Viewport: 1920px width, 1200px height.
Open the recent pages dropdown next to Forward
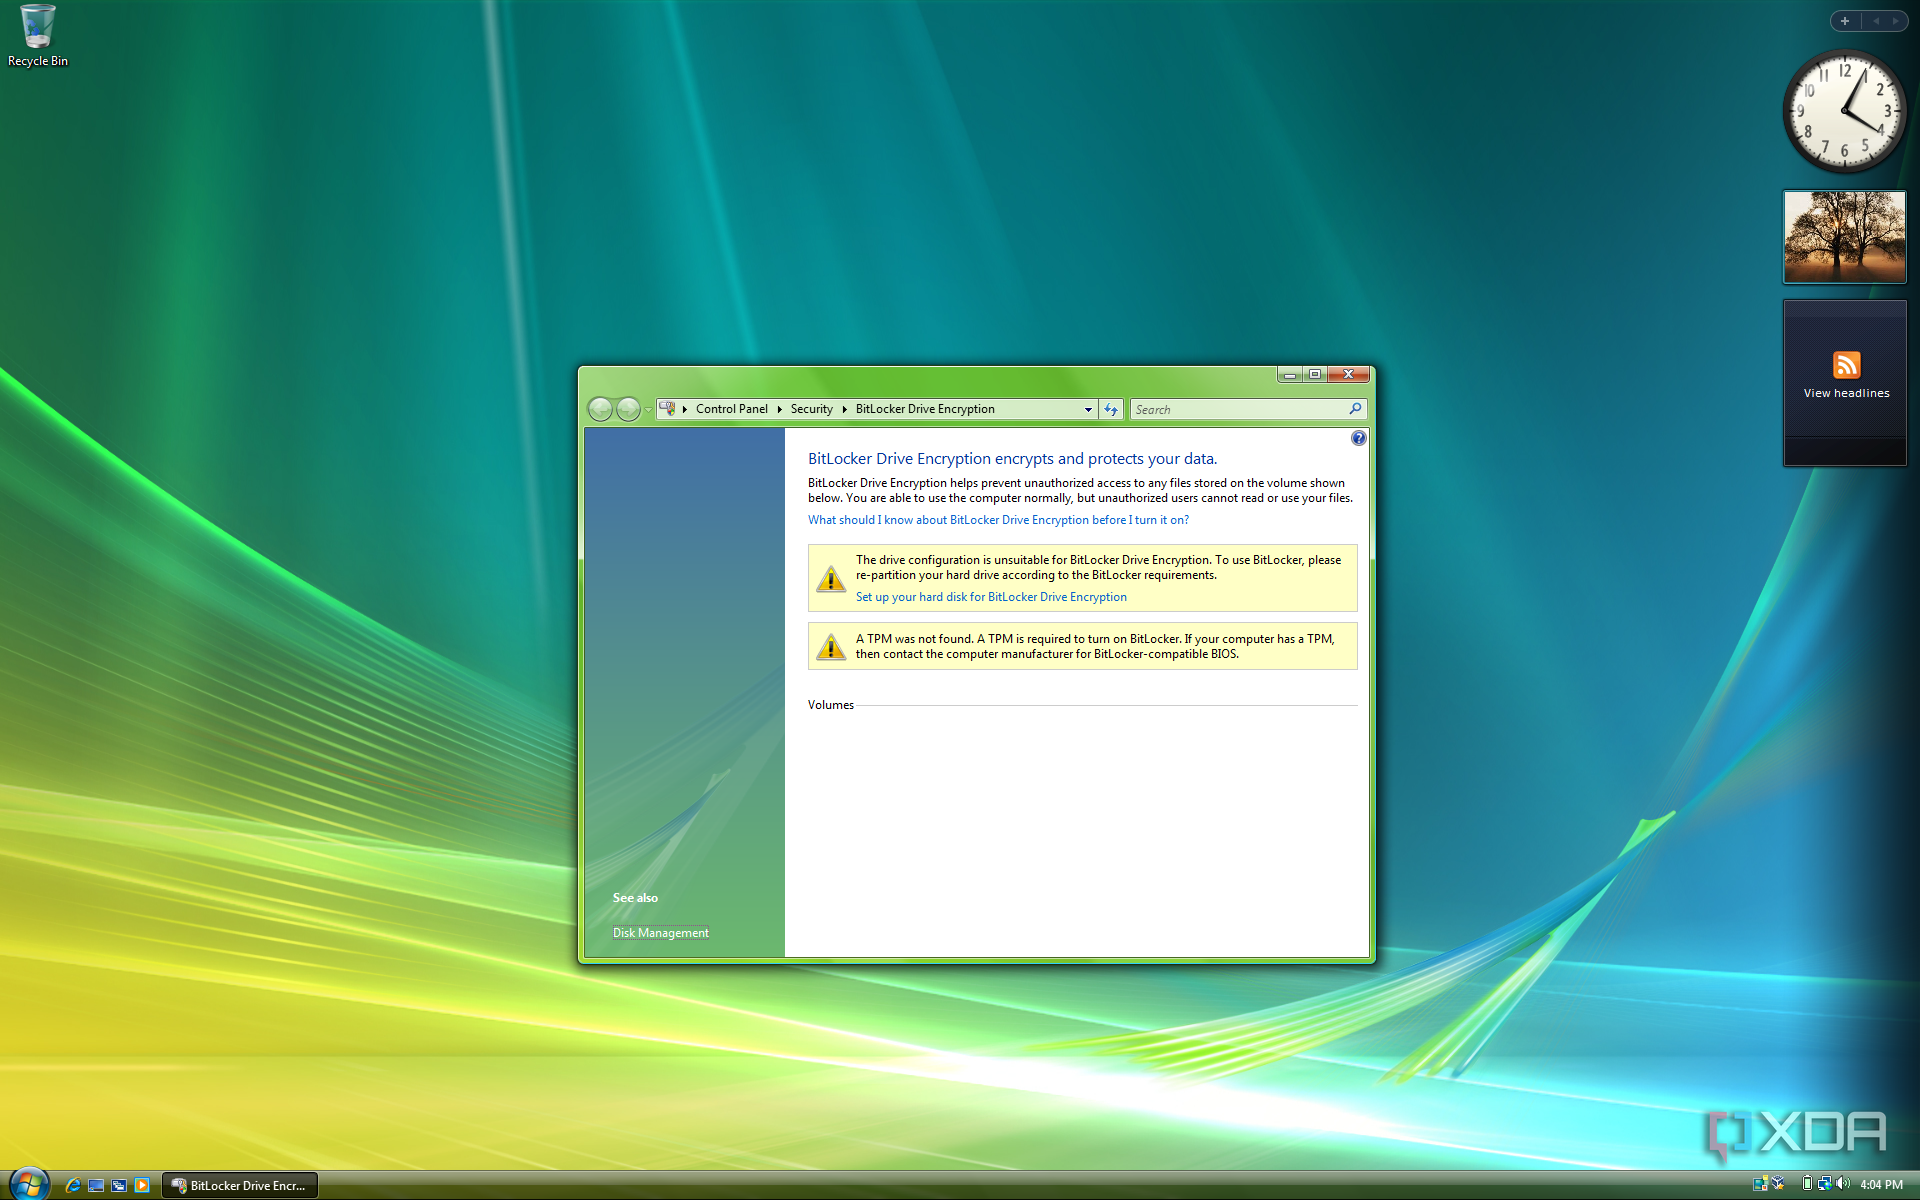648,410
